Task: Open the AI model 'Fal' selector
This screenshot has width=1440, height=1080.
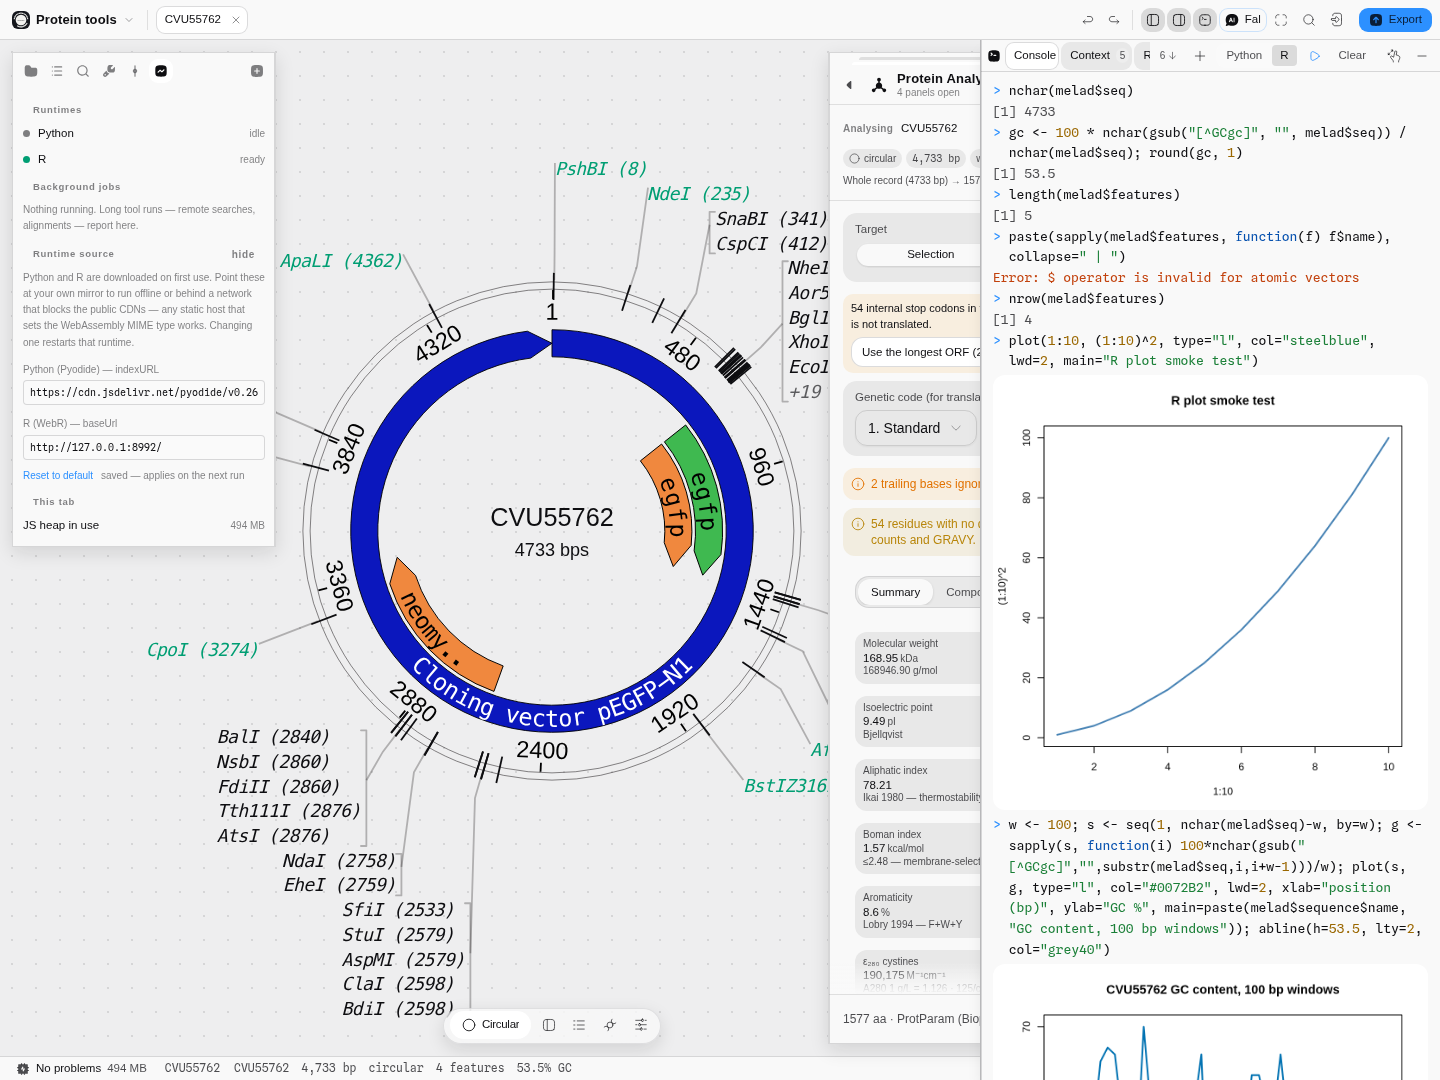Action: pyautogui.click(x=1243, y=20)
